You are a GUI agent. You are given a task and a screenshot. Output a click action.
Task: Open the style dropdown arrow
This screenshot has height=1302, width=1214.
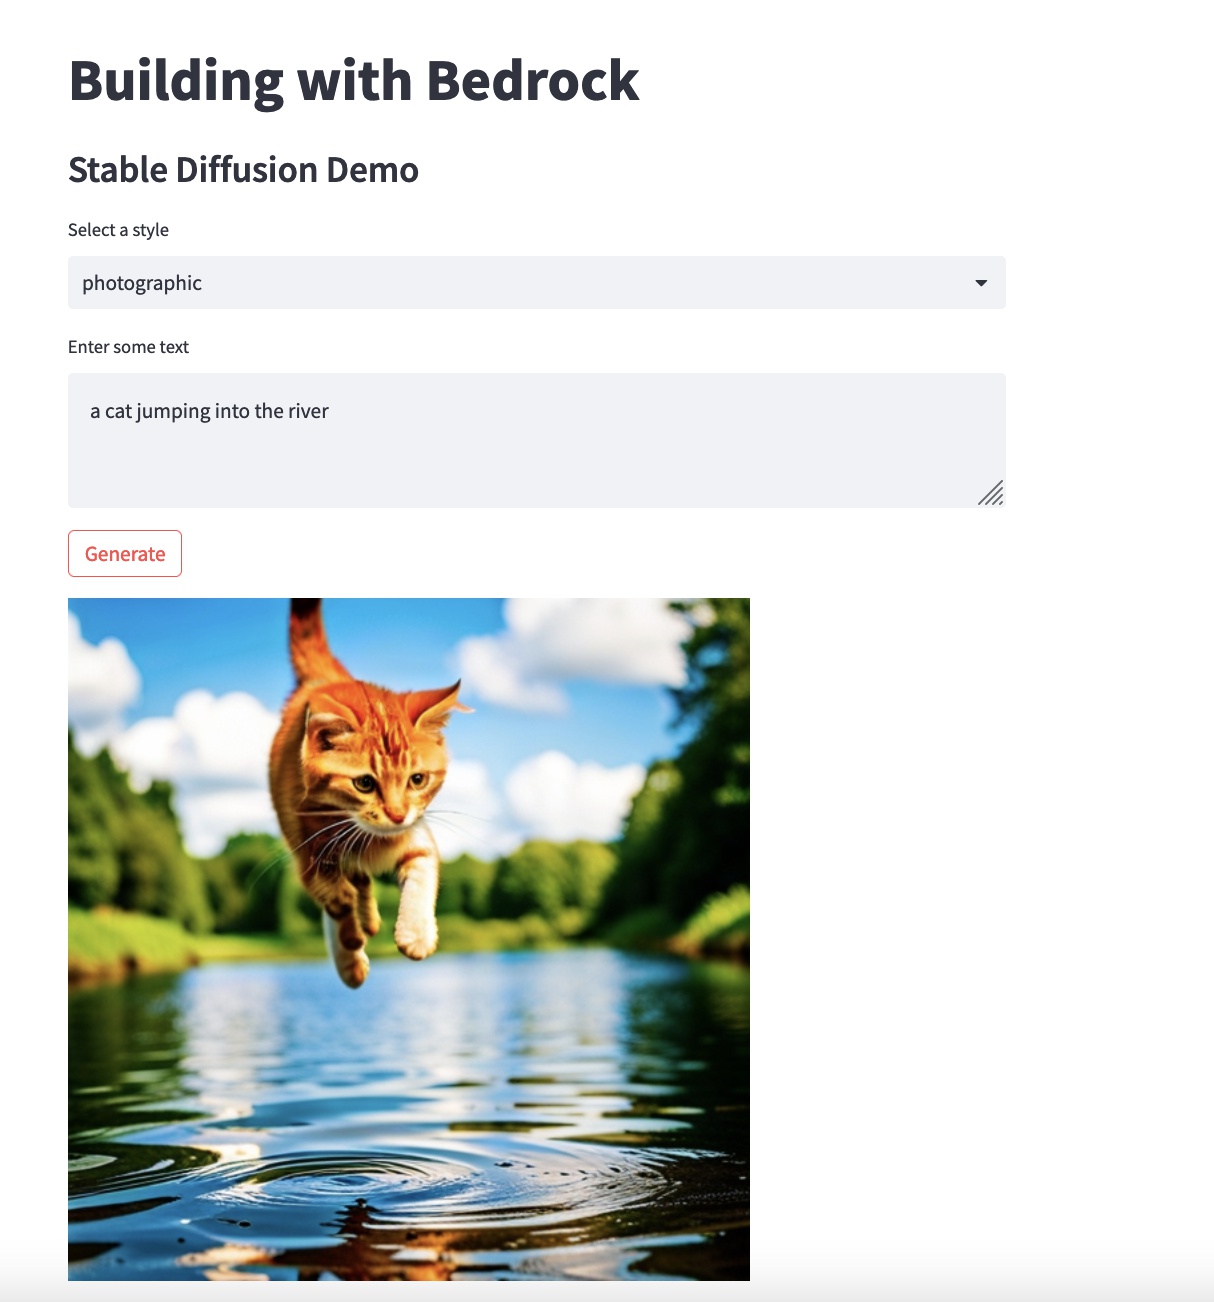click(981, 283)
